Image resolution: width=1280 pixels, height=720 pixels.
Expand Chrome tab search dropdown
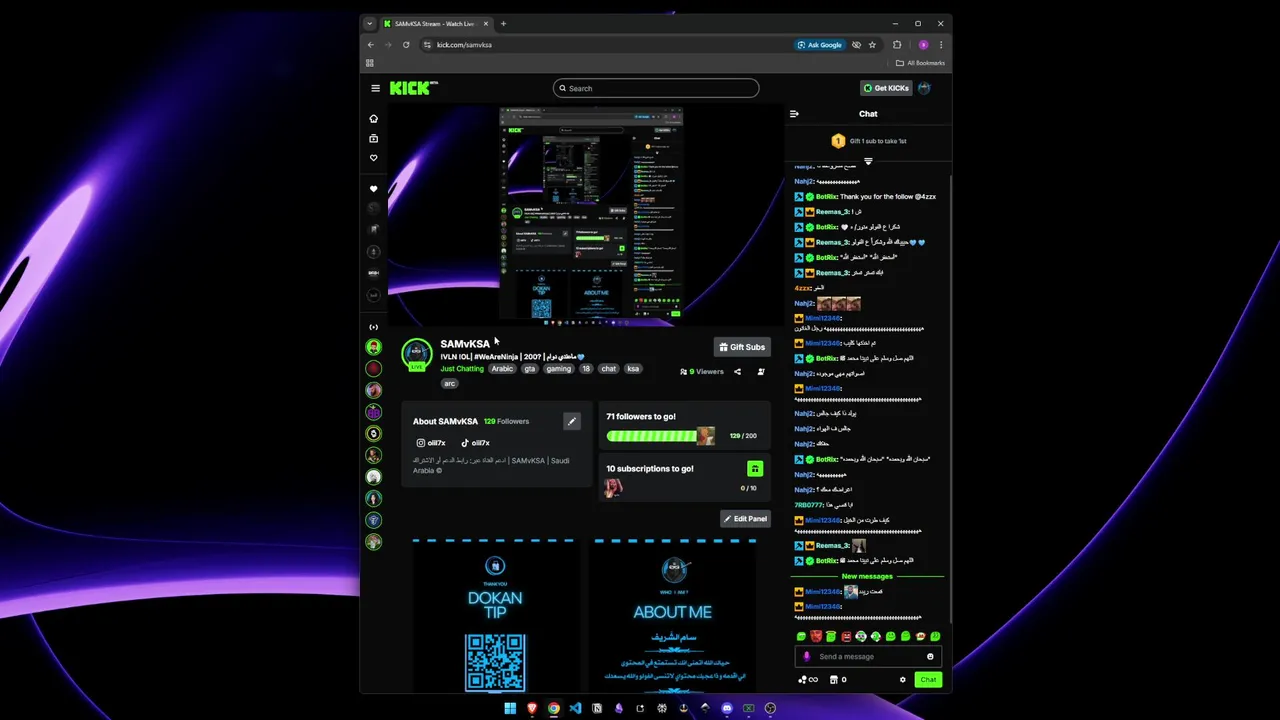pos(369,24)
